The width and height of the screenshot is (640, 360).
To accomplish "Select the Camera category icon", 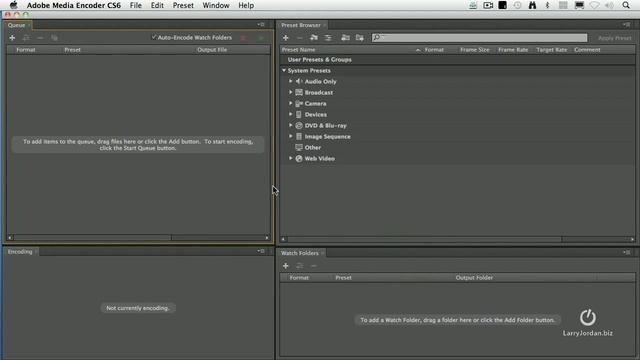I will pyautogui.click(x=299, y=103).
